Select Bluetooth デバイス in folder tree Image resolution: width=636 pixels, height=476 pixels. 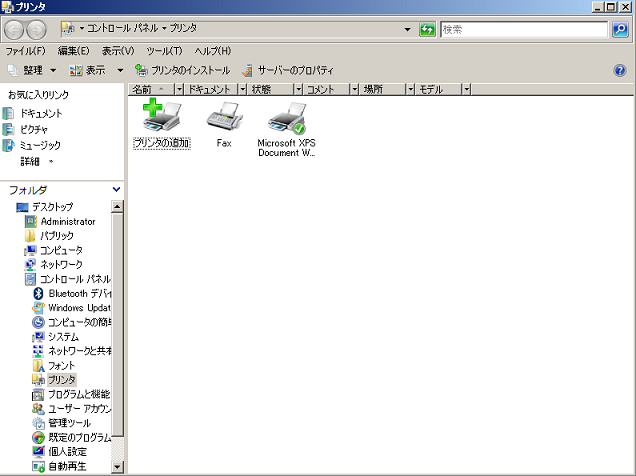[x=79, y=293]
